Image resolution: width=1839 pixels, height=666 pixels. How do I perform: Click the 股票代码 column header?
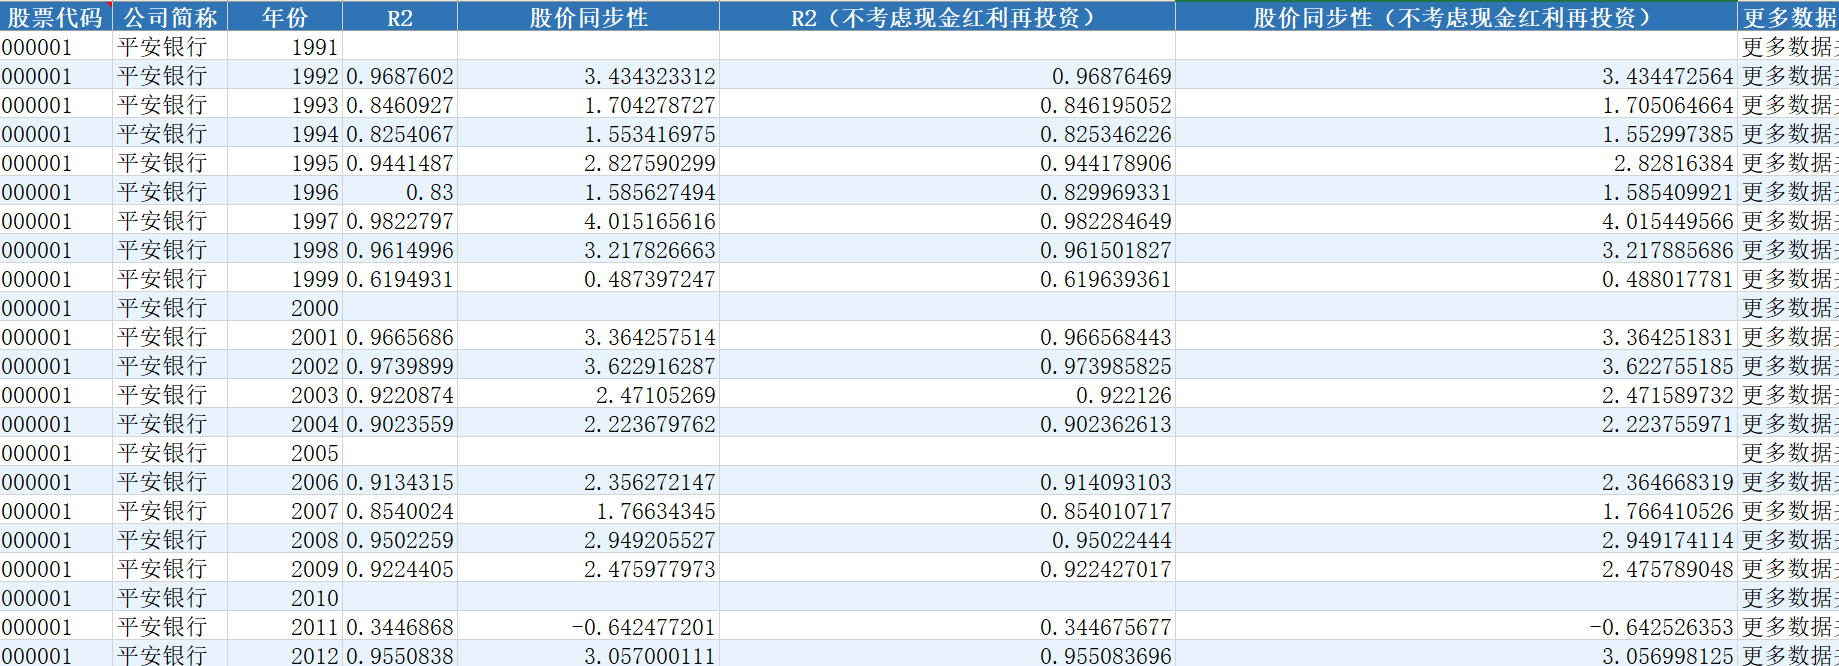[x=55, y=17]
